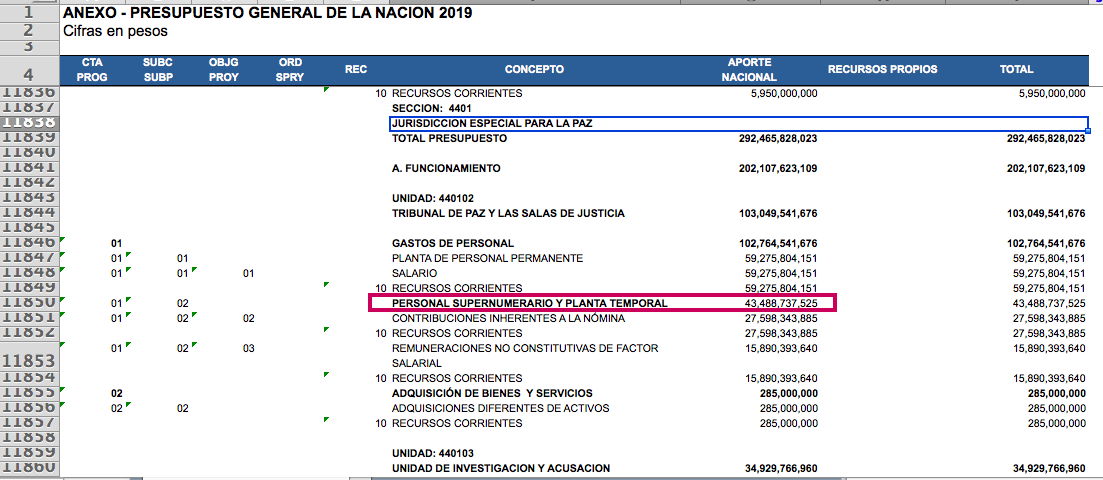Image resolution: width=1103 pixels, height=480 pixels.
Task: Click the 'SUBC SUBP' column header cell
Action: 158,70
